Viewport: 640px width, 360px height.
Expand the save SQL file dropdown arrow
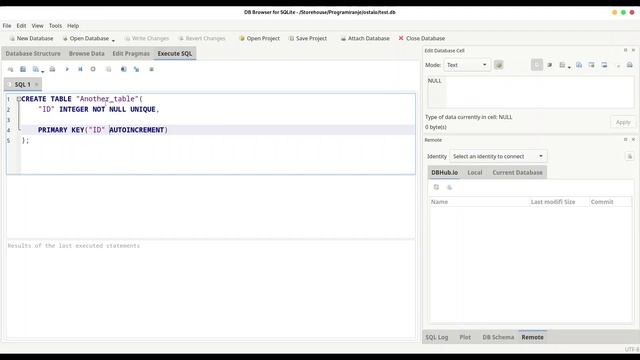[42, 71]
